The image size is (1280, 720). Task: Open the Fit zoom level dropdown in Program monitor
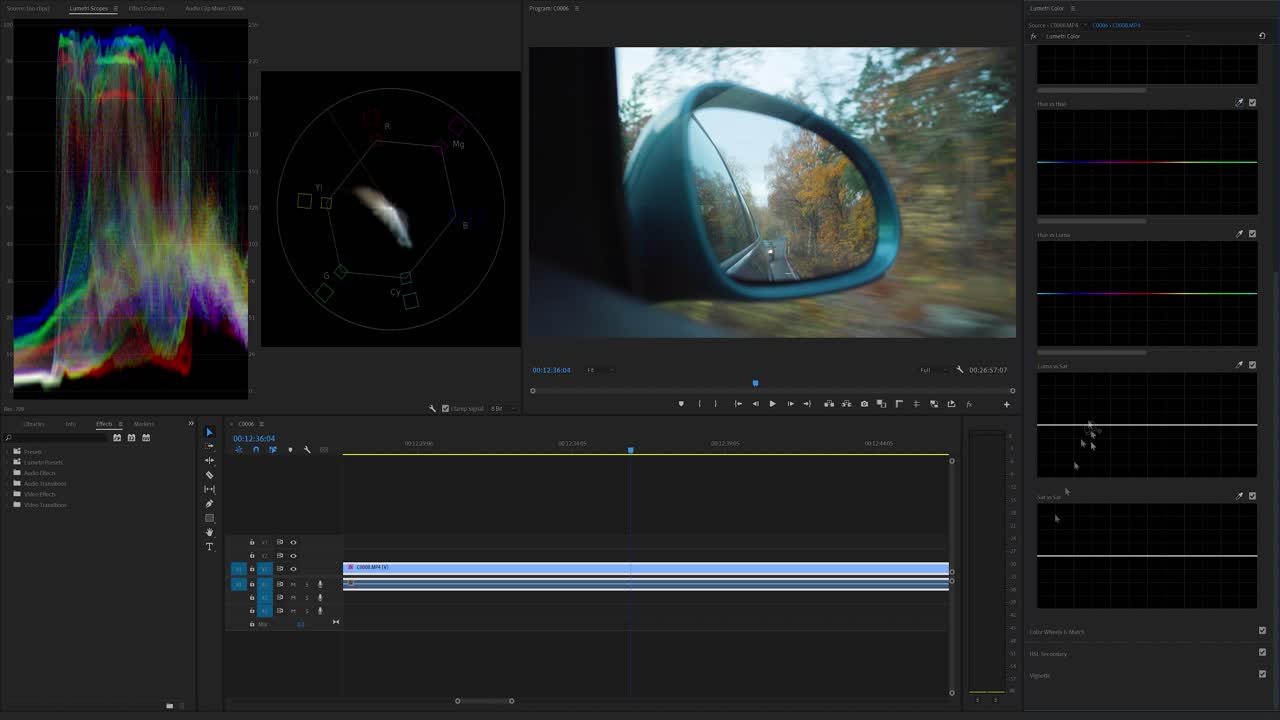(597, 370)
